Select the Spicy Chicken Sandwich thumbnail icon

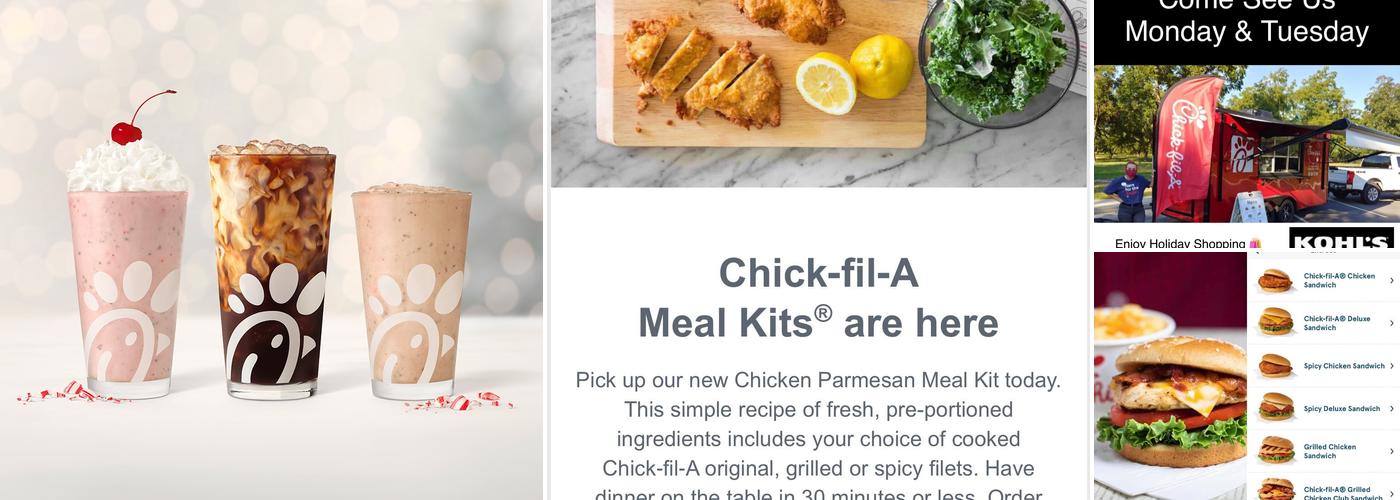(x=1275, y=366)
